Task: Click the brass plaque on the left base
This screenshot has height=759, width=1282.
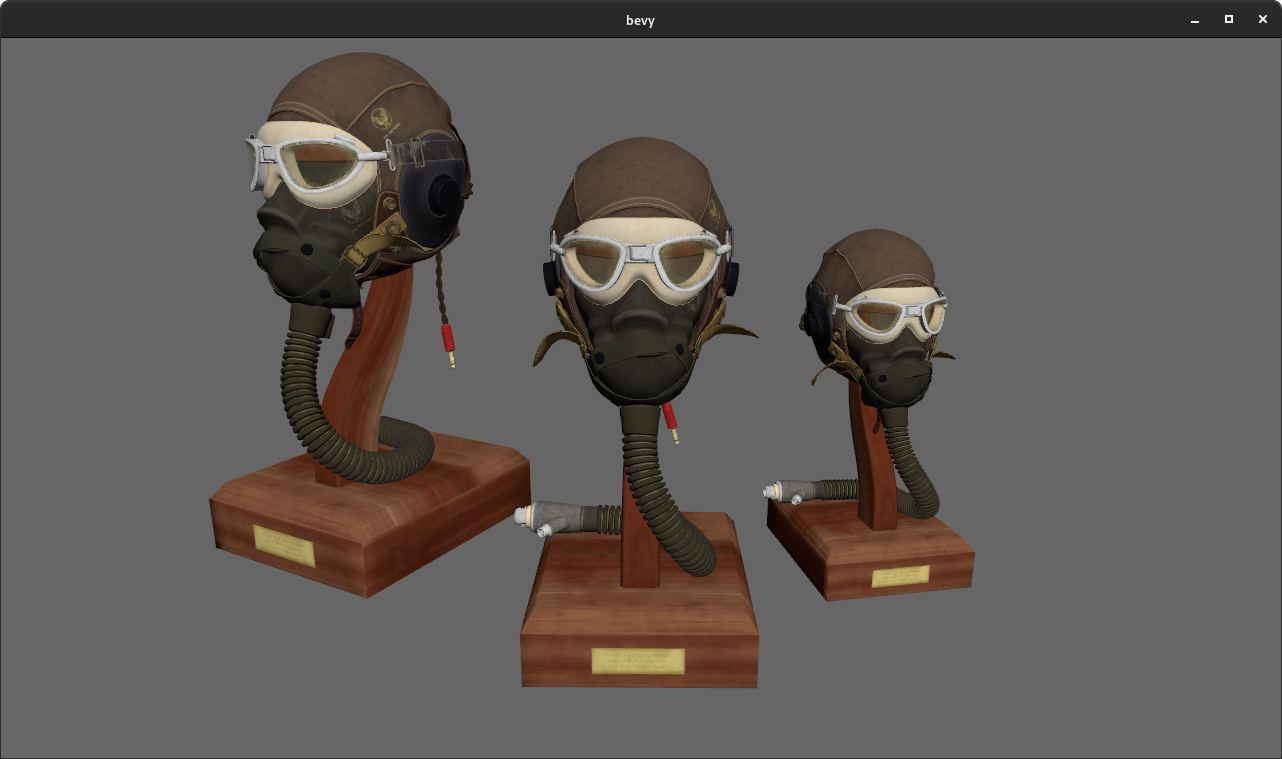Action: (284, 546)
